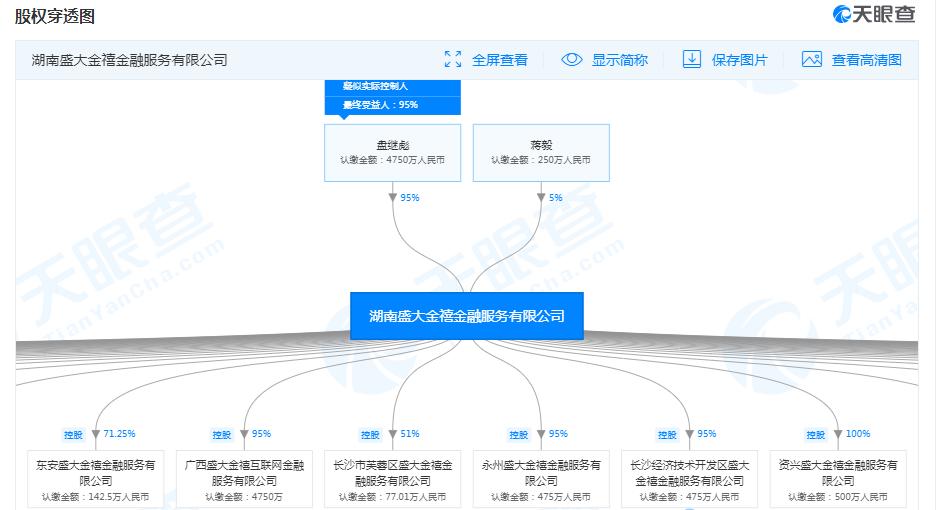Click central node 湖南盛大金禧金融服务有限公司
Screen dimensions: 936x510
(466, 316)
